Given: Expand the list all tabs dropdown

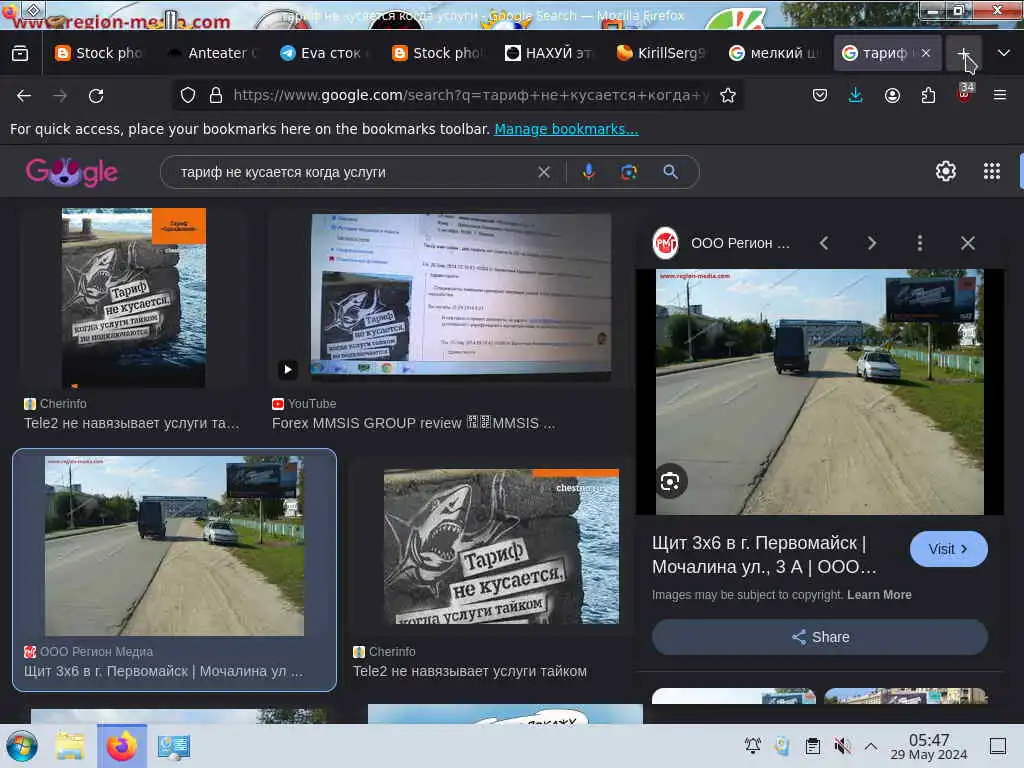Looking at the screenshot, I should pyautogui.click(x=1004, y=54).
